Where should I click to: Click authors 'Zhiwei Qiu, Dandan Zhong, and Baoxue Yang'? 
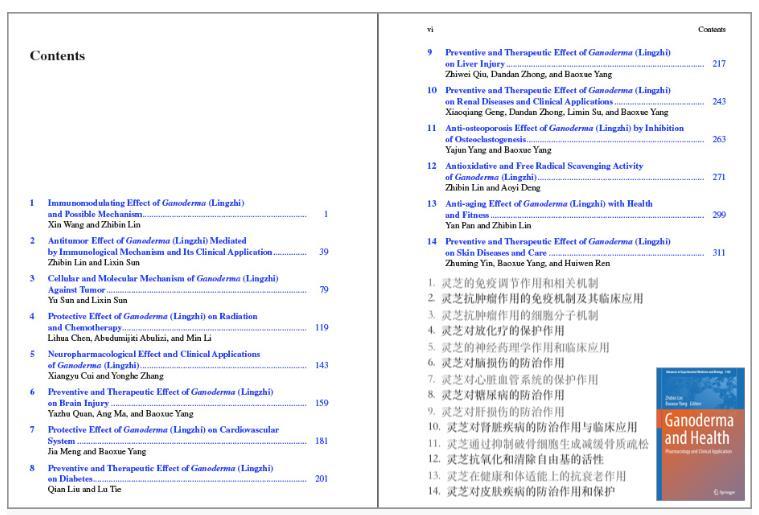tap(529, 74)
